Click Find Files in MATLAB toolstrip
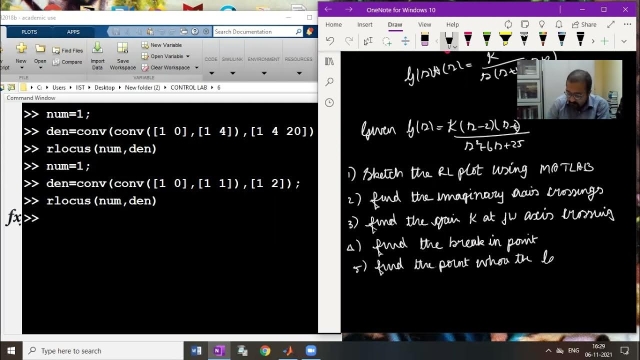The image size is (640, 360). click(68, 51)
